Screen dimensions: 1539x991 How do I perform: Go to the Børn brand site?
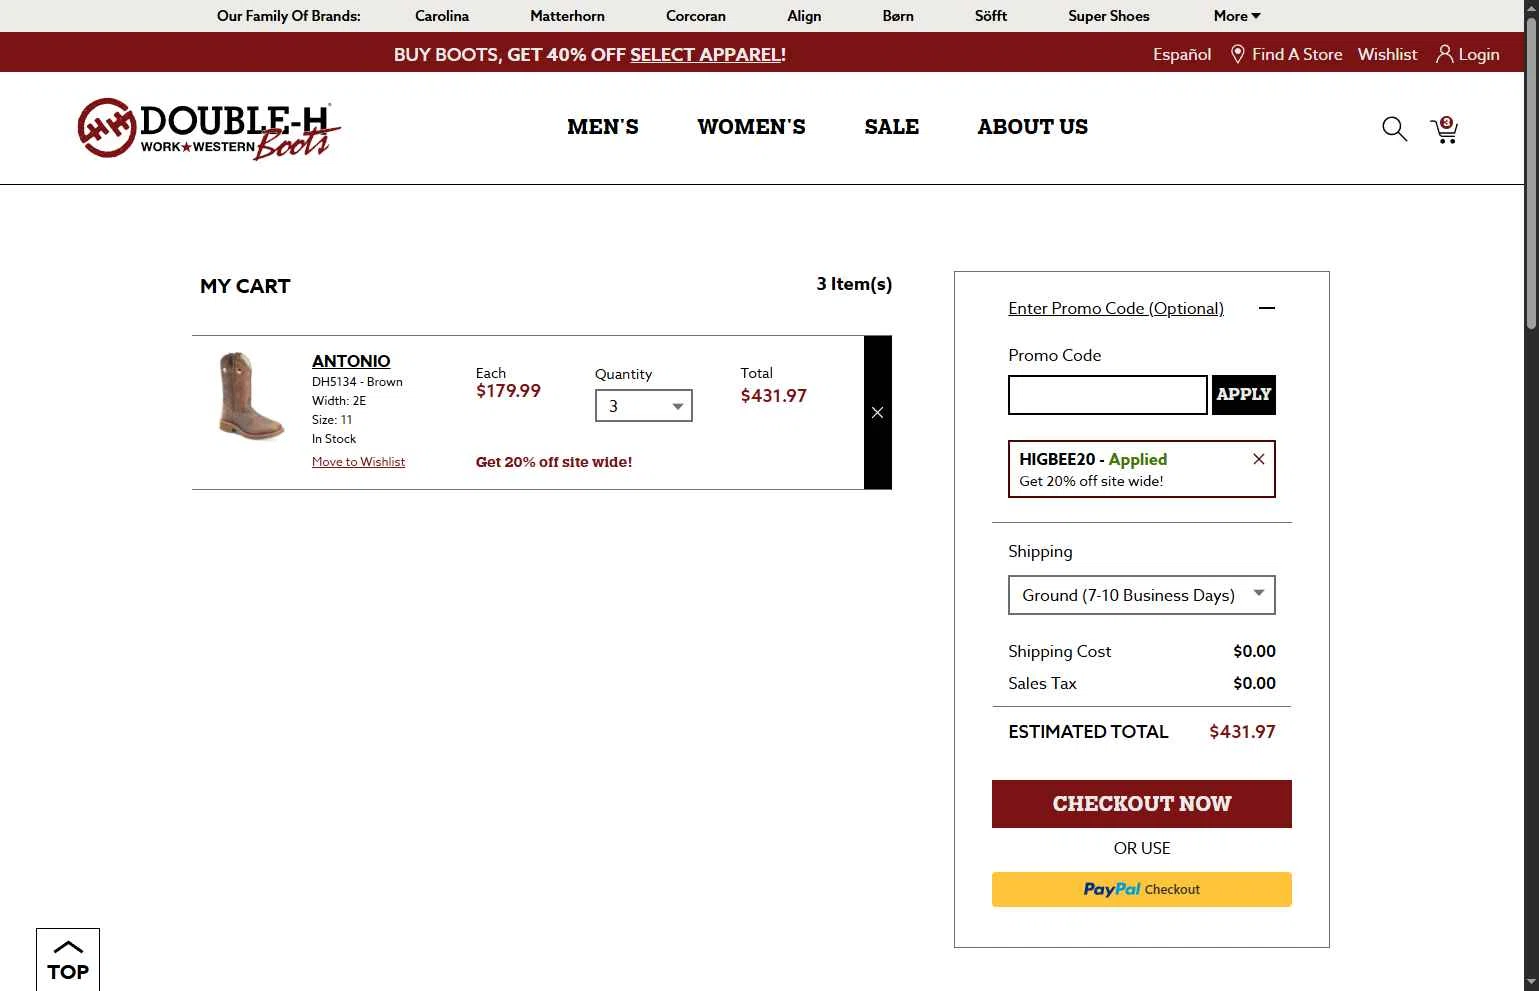tap(898, 16)
